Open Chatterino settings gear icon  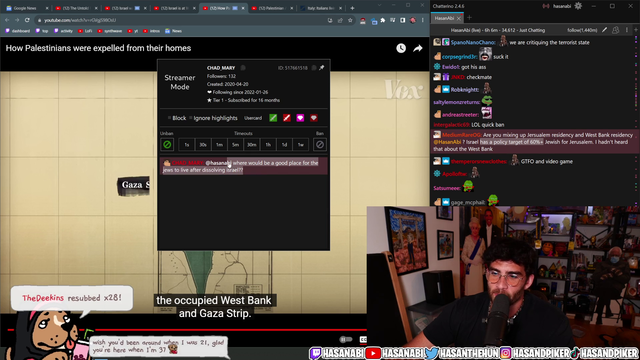click(x=578, y=6)
